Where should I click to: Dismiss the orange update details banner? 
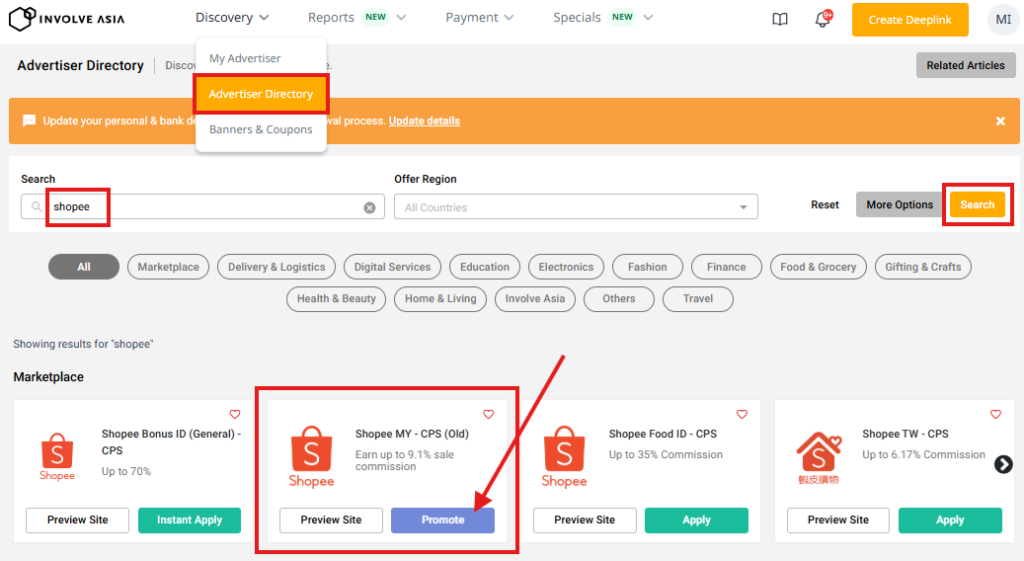coord(1000,121)
